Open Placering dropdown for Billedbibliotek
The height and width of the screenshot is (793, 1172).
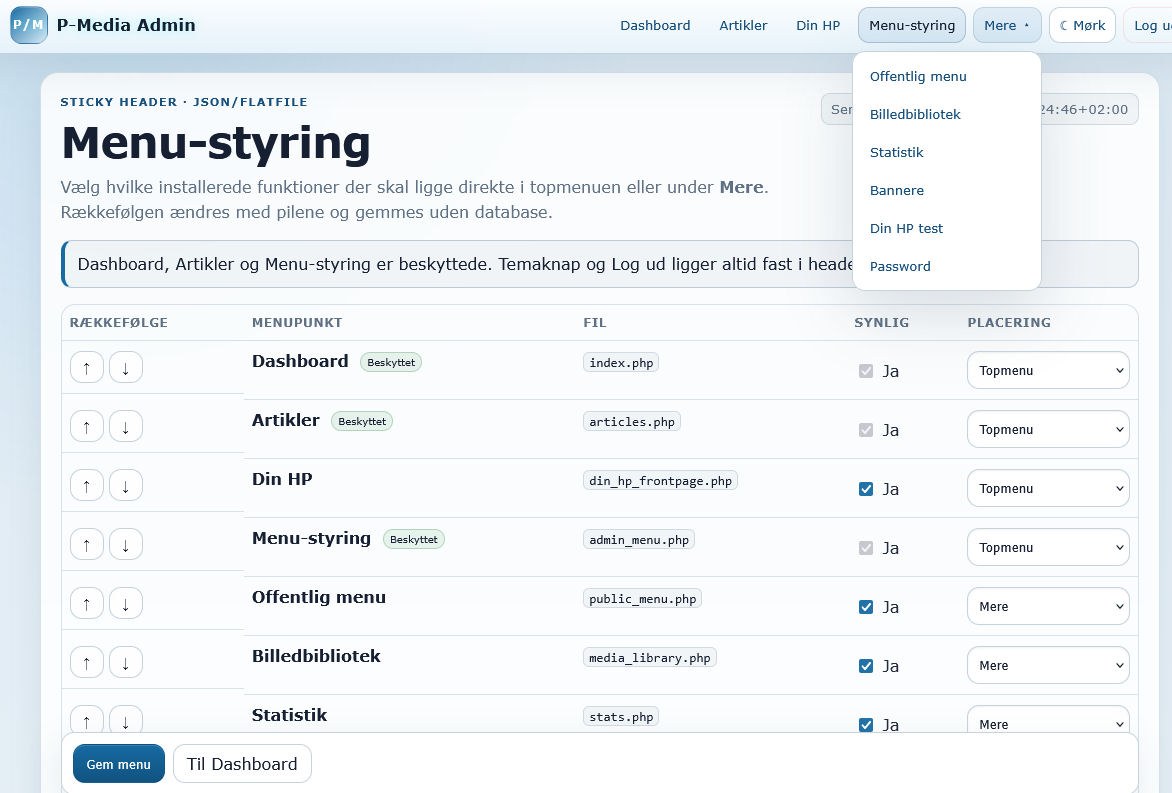point(1048,665)
